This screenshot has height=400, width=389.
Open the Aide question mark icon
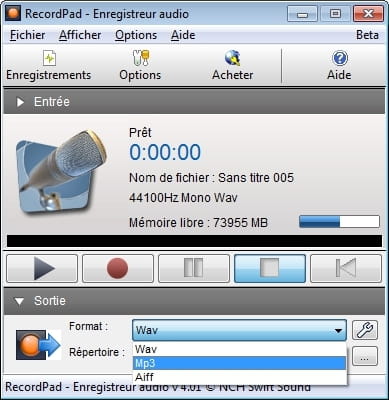[x=340, y=58]
